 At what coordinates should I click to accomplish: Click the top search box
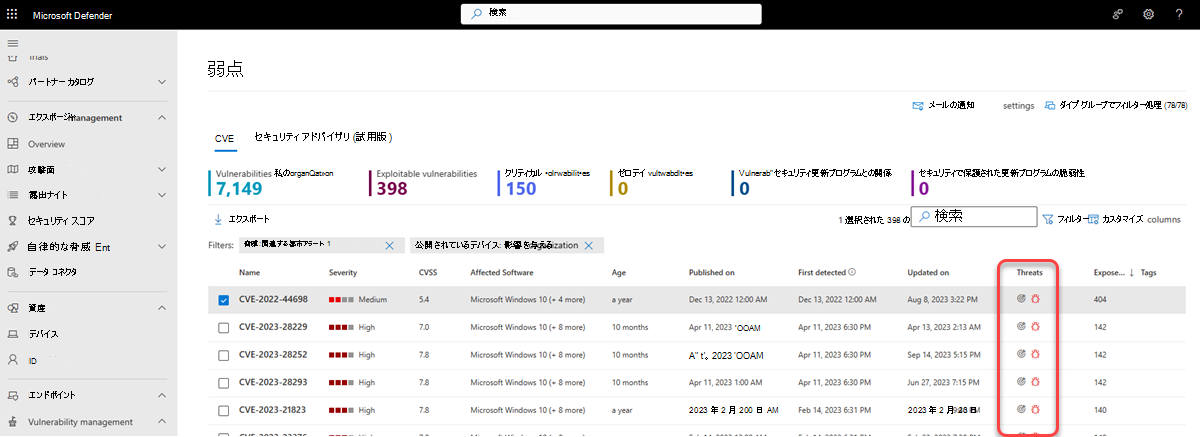coord(600,14)
